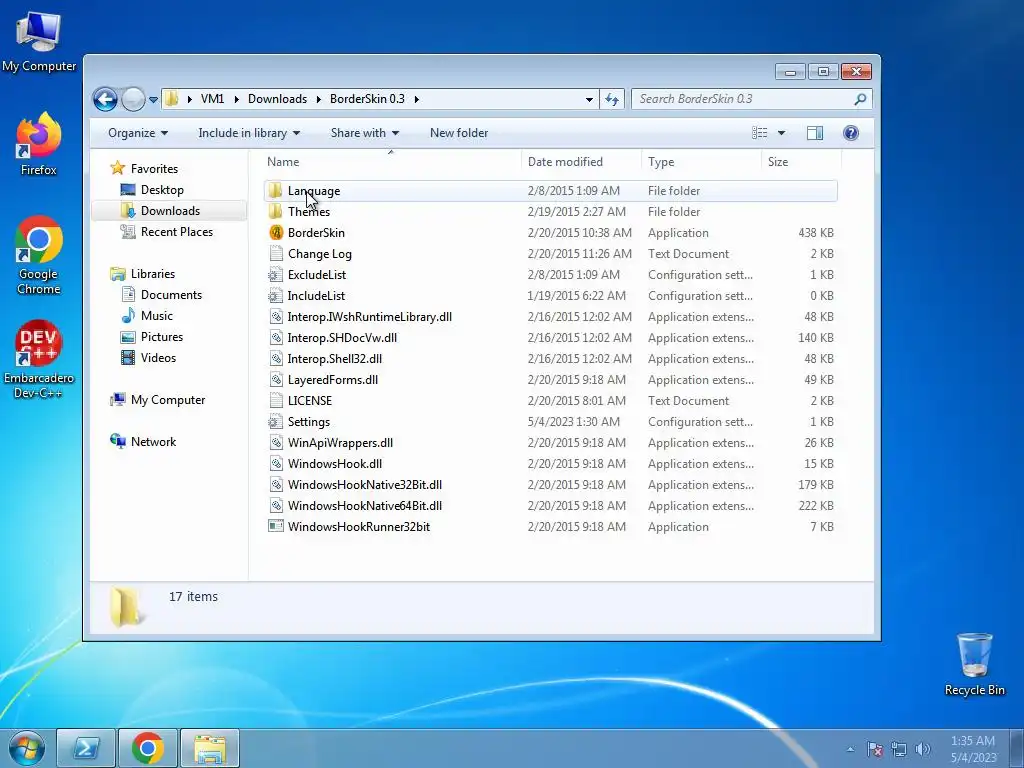Sort by the Type column header
Screen dimensions: 1024x768
tap(701, 162)
